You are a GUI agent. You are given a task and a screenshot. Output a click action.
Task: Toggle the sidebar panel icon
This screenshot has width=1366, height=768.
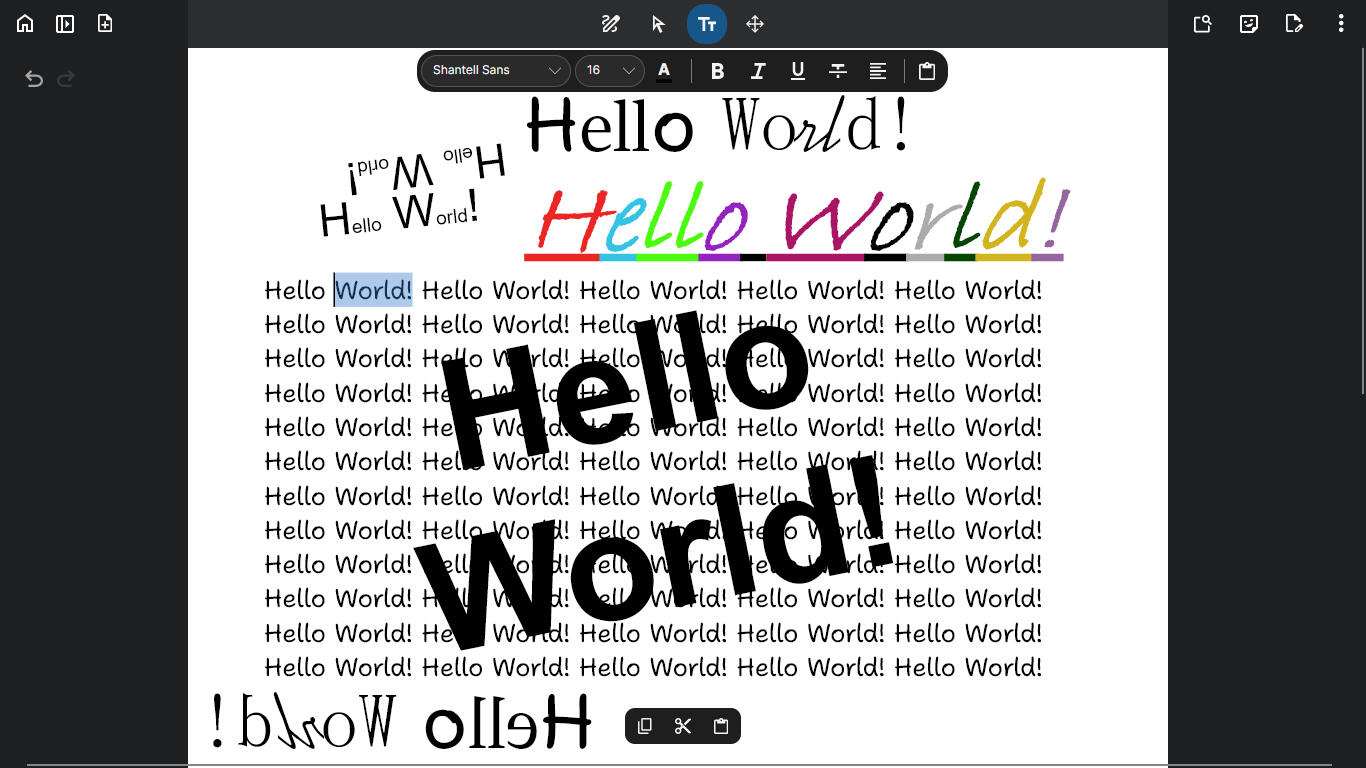coord(65,24)
